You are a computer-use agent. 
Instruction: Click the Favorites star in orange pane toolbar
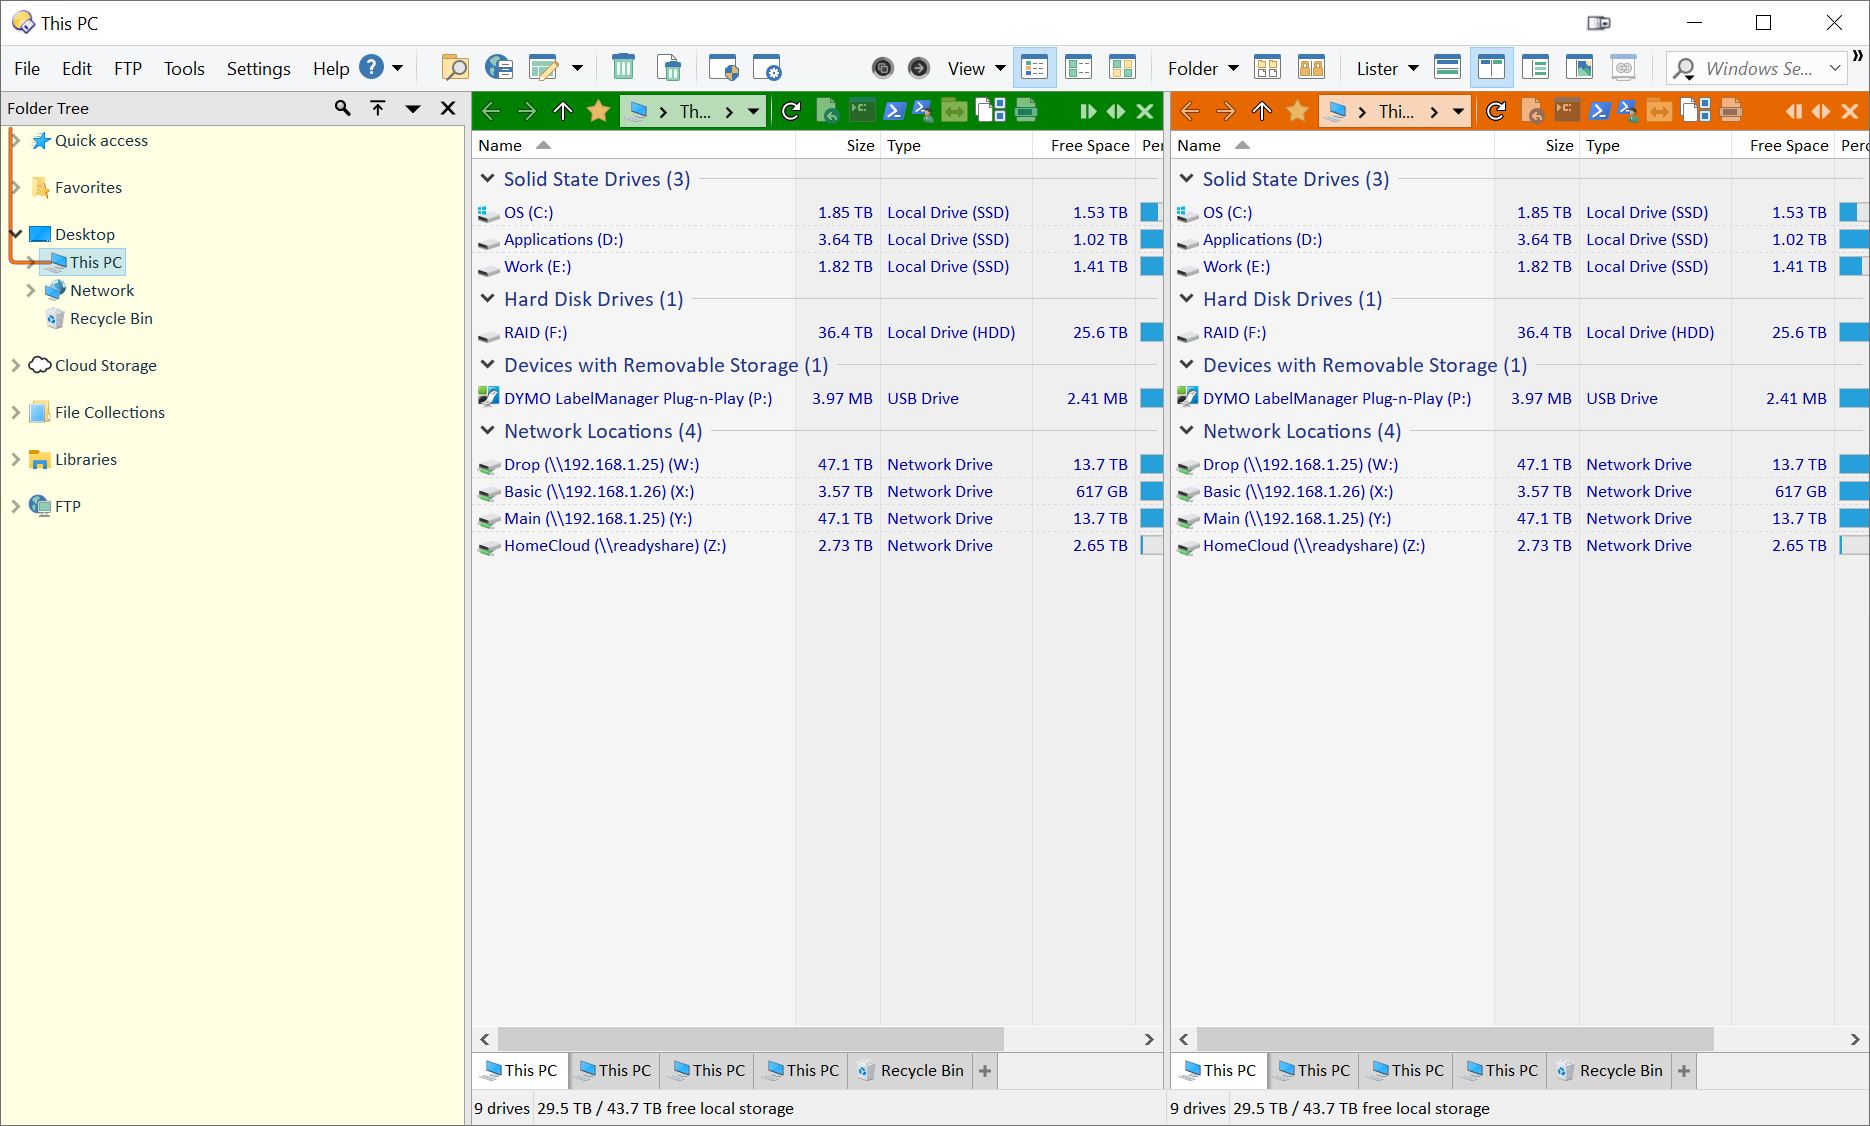click(x=1297, y=111)
